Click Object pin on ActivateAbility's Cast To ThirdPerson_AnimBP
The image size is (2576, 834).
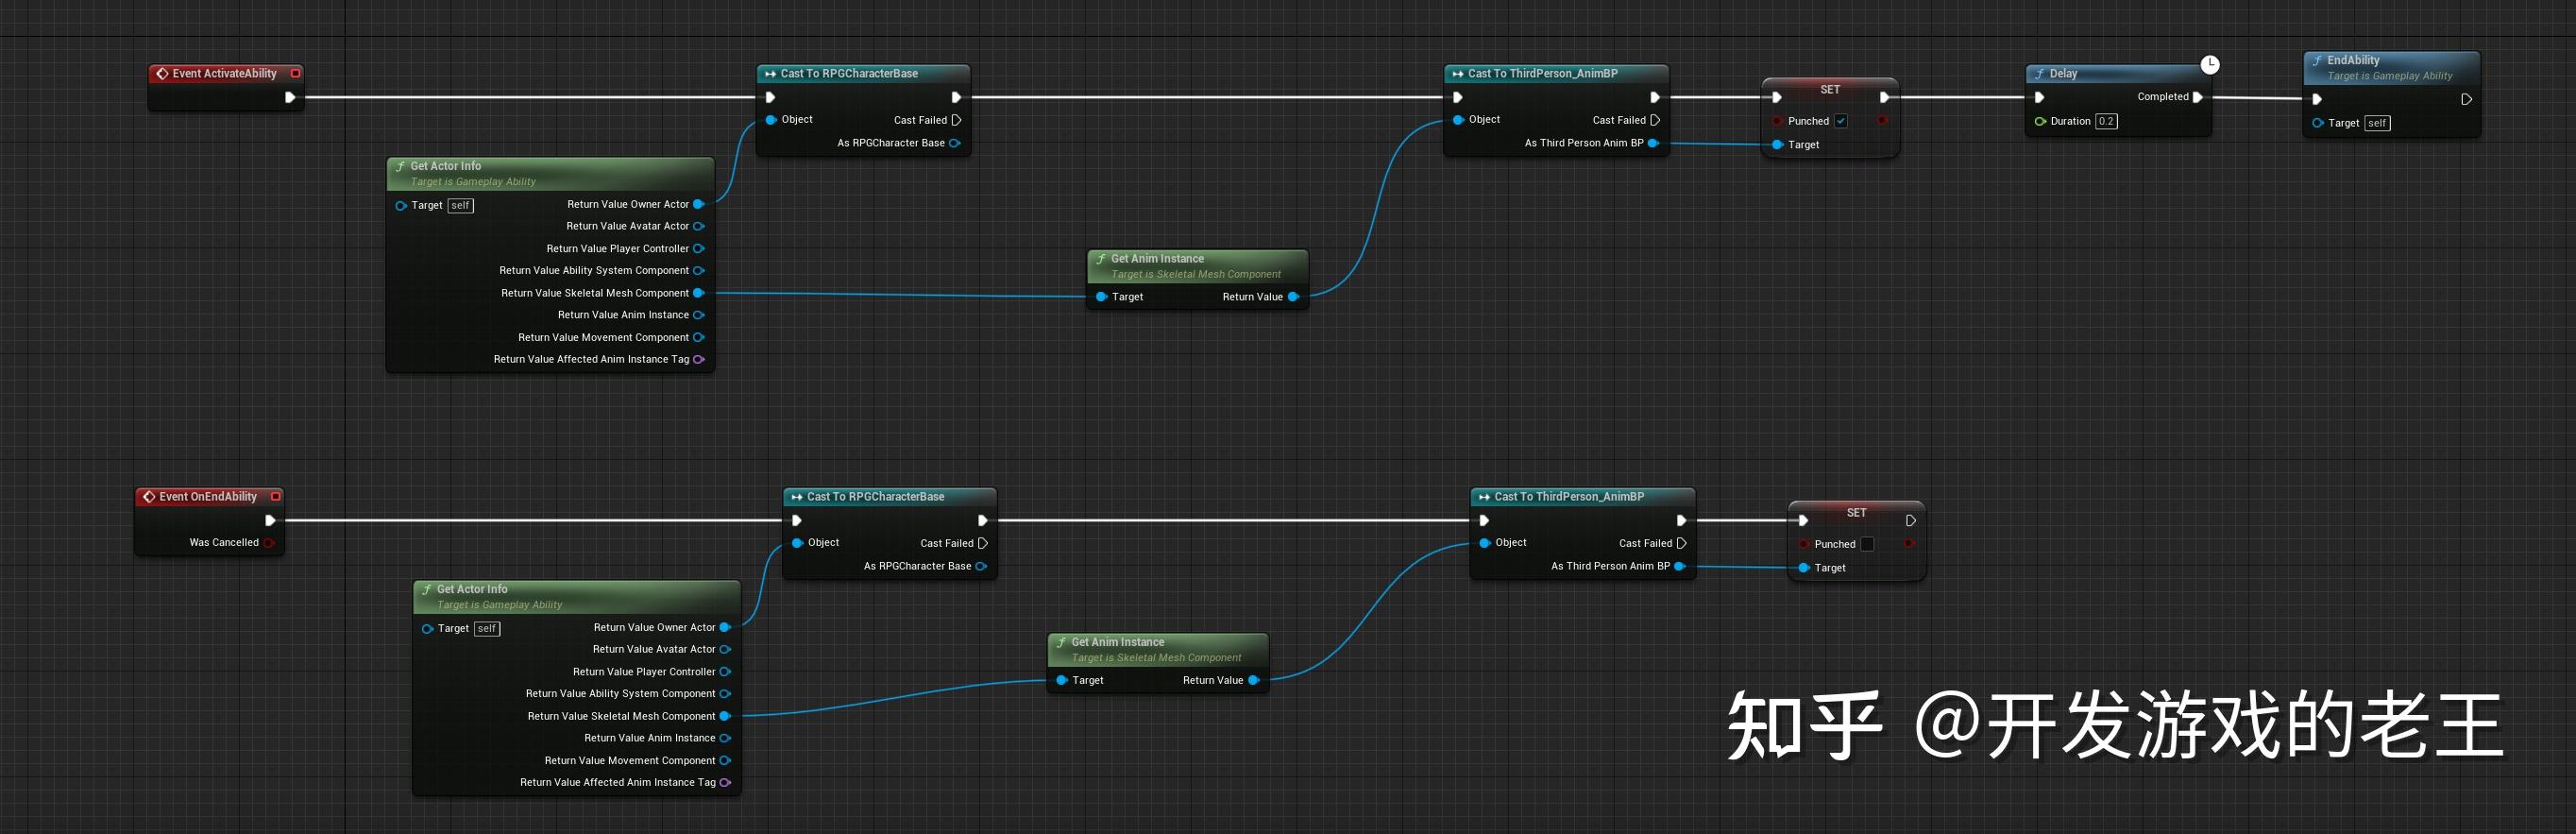pyautogui.click(x=1458, y=120)
